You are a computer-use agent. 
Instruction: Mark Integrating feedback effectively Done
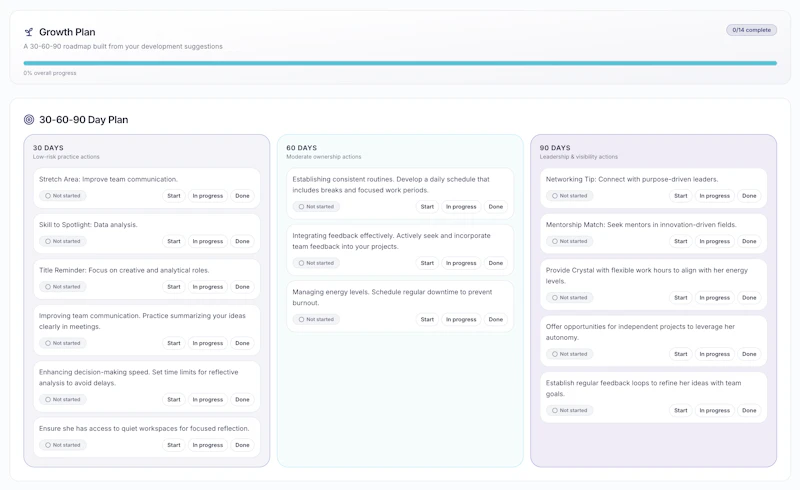coord(496,263)
